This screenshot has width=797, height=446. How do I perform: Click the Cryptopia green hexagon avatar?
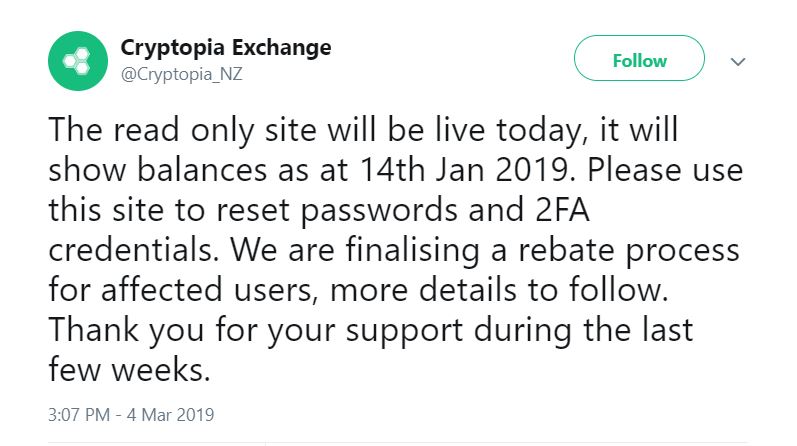pyautogui.click(x=77, y=59)
